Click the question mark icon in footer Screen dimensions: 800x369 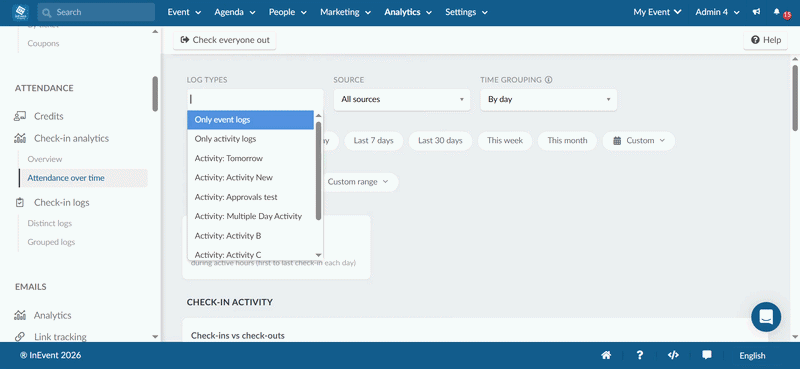640,355
